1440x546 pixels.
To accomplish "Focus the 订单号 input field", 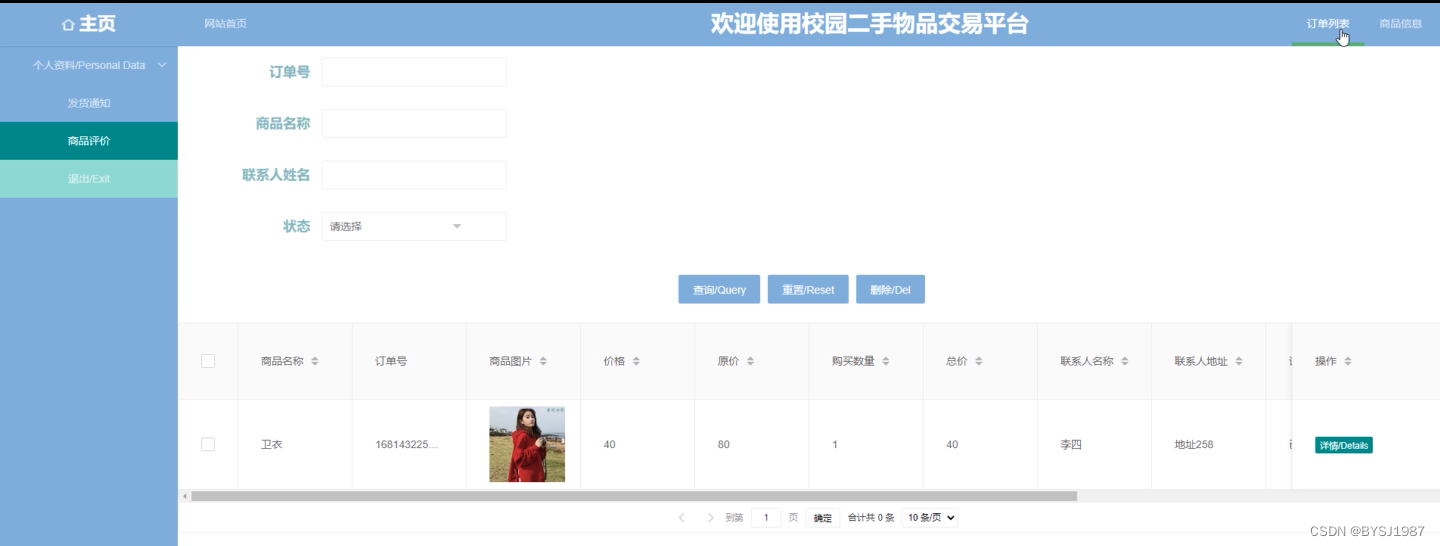I will point(414,72).
